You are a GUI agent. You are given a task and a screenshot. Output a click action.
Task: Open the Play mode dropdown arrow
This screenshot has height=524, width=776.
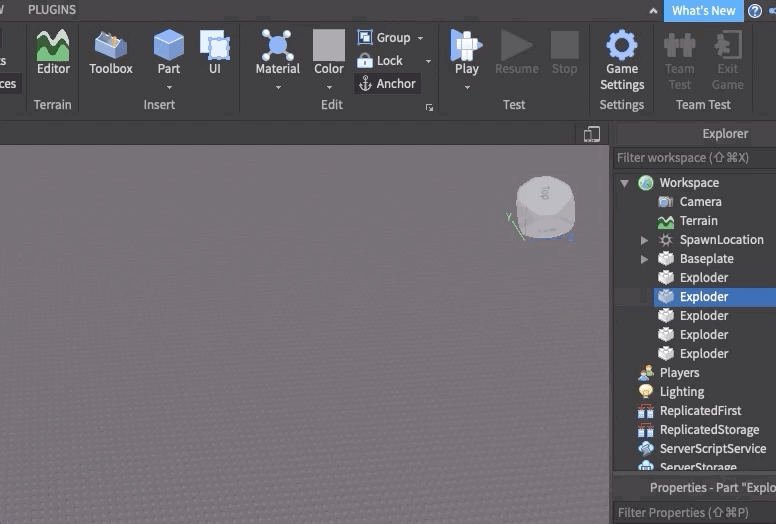[467, 88]
